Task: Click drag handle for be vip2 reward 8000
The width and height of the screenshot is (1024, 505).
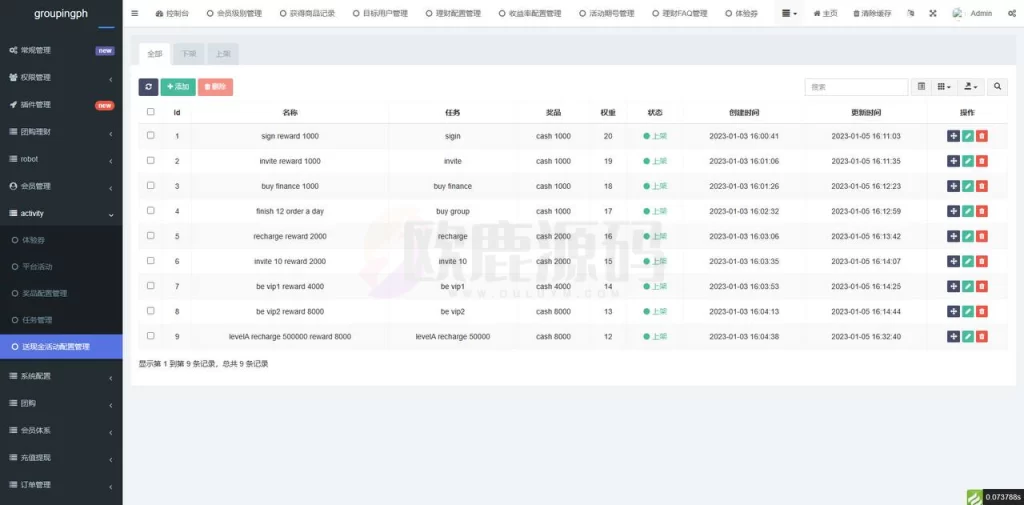Action: pyautogui.click(x=953, y=312)
